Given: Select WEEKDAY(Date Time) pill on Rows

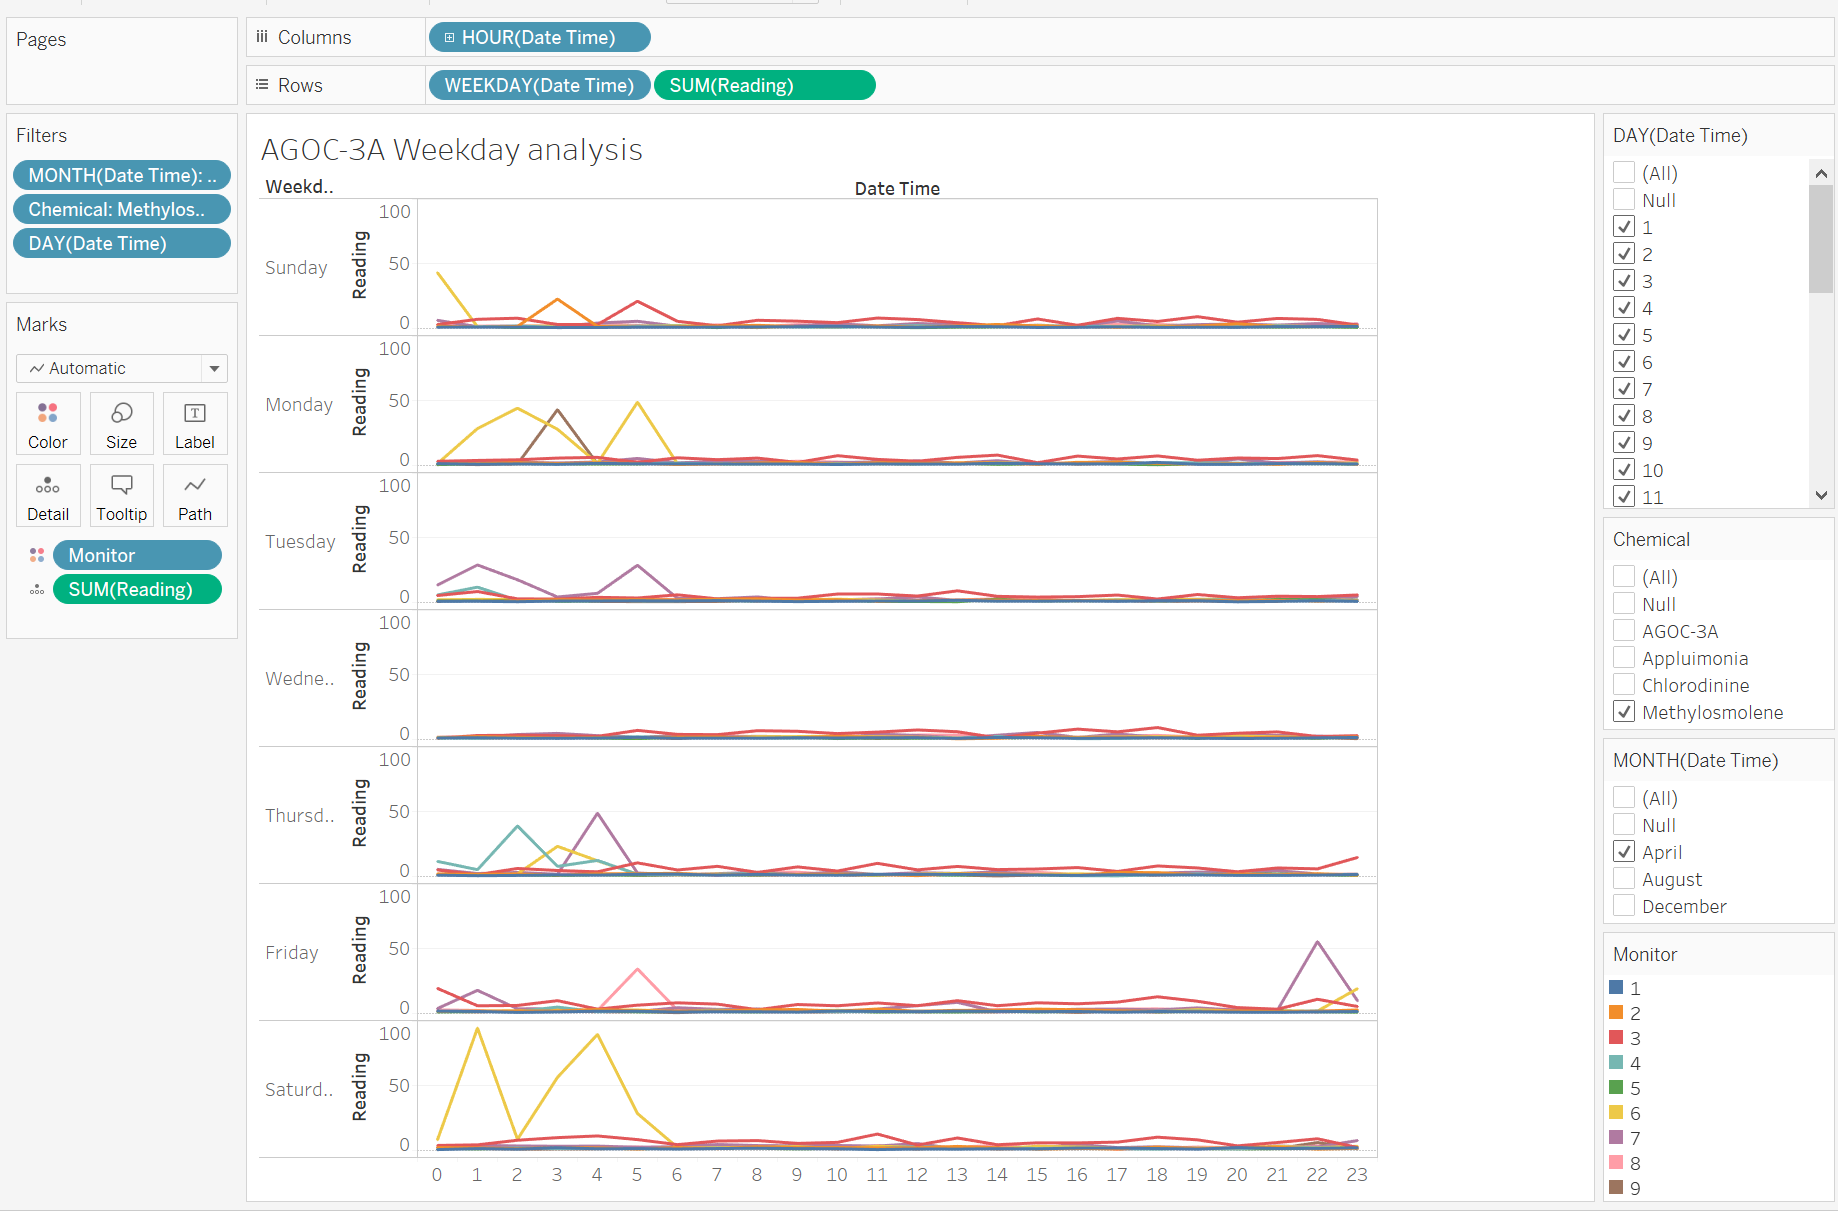Looking at the screenshot, I should point(539,85).
